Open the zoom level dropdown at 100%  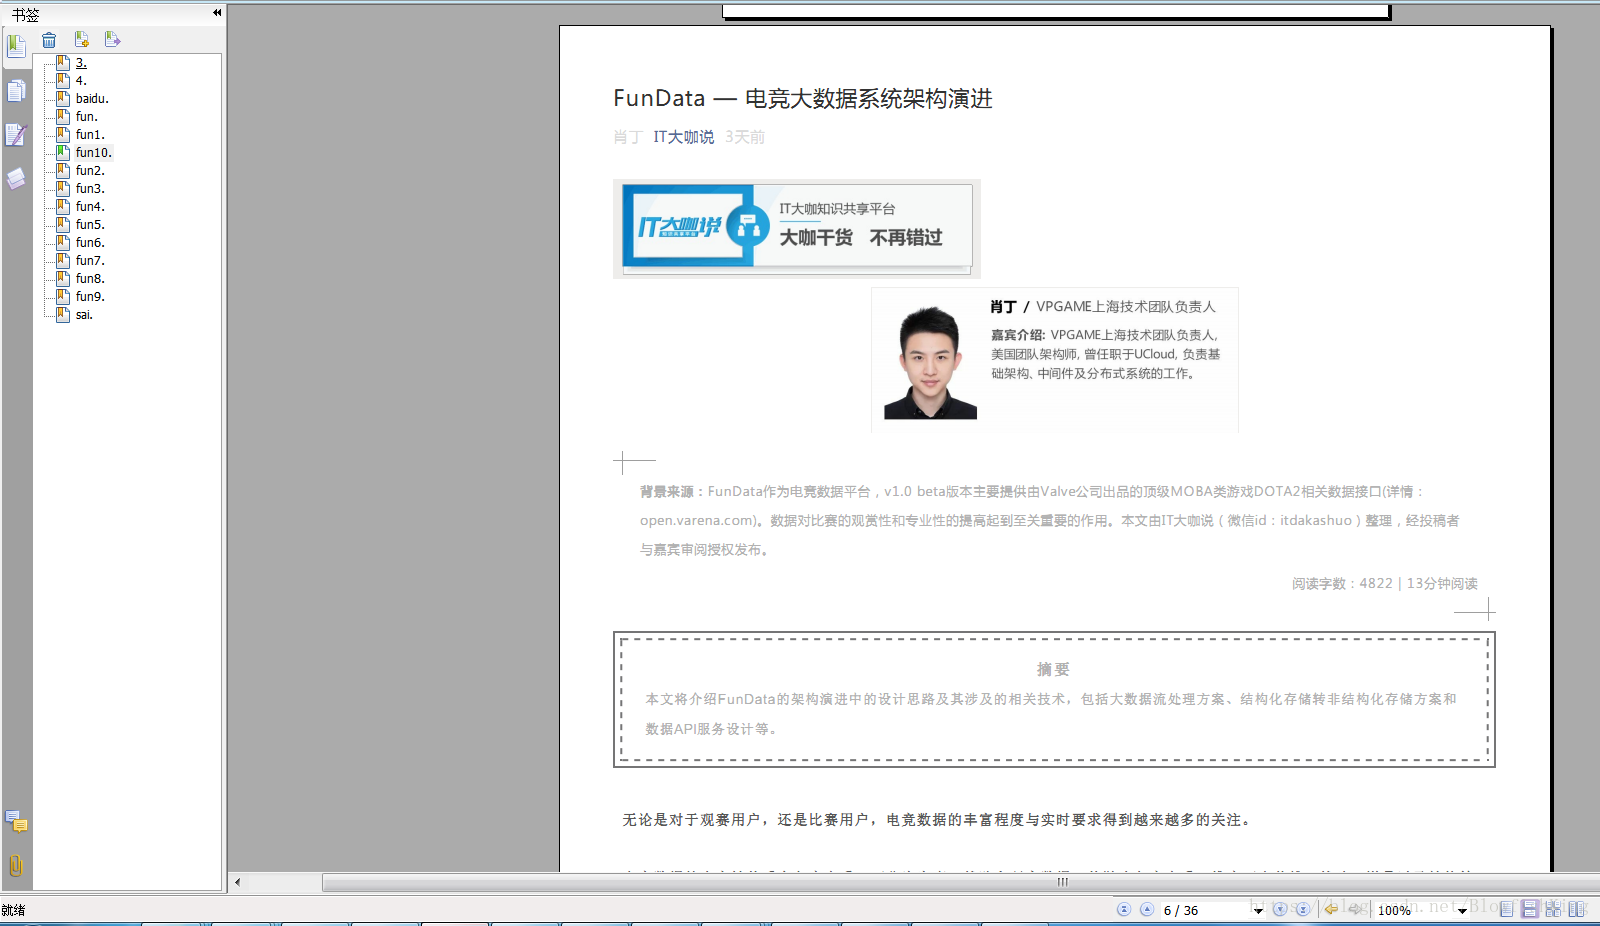pos(1462,911)
